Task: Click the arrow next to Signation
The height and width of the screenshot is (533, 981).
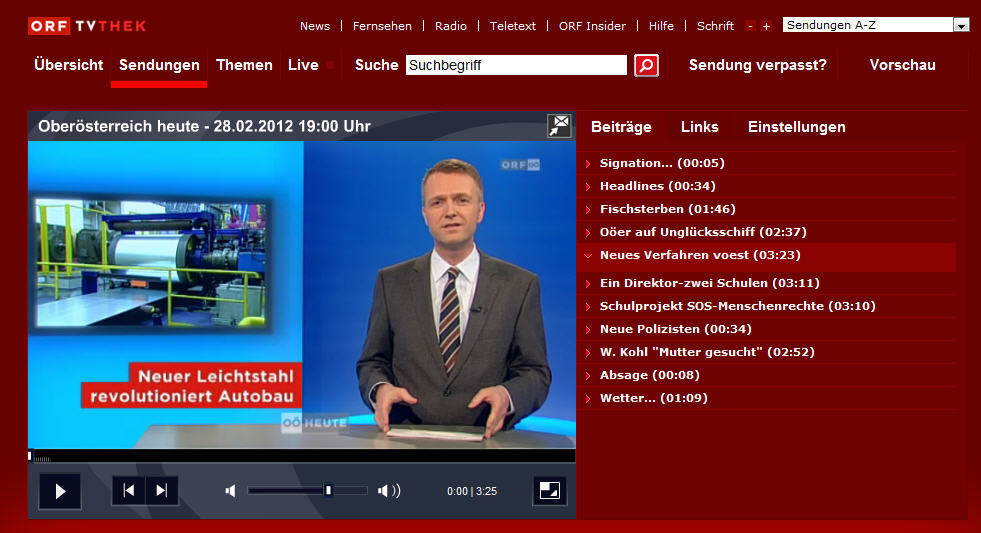Action: point(588,164)
